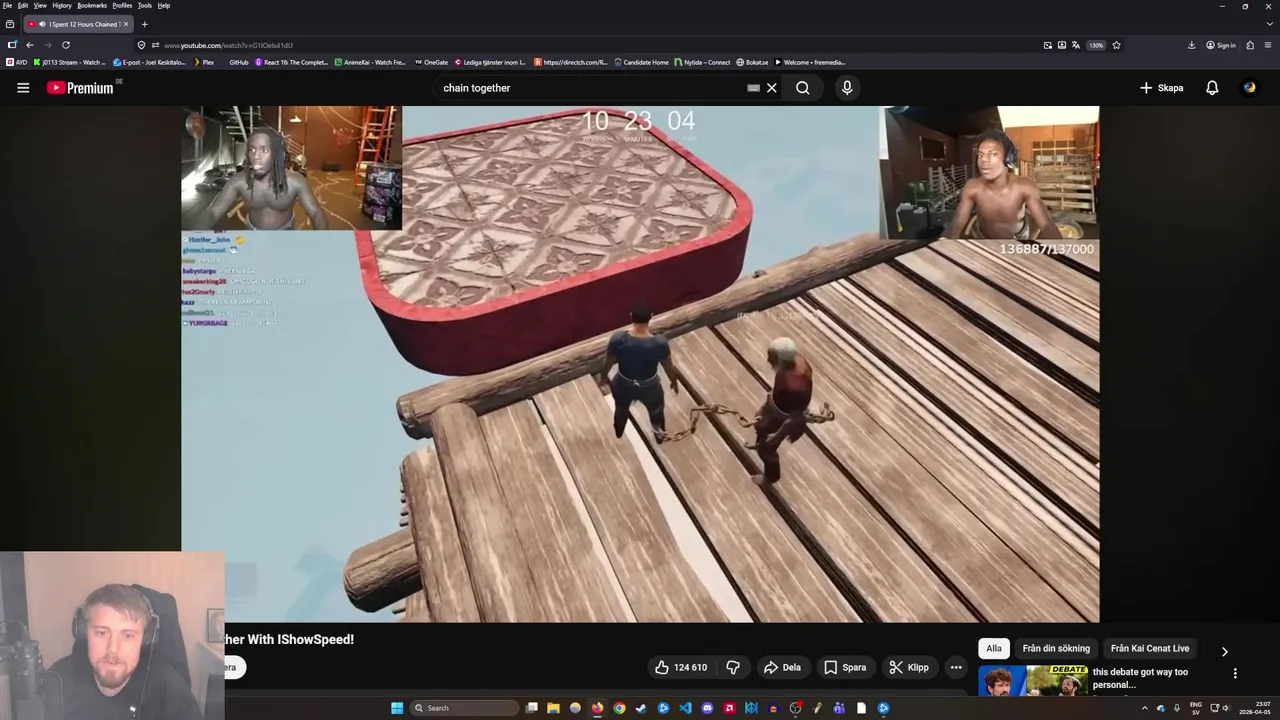Open options for the debate video suggestion

click(x=1235, y=674)
